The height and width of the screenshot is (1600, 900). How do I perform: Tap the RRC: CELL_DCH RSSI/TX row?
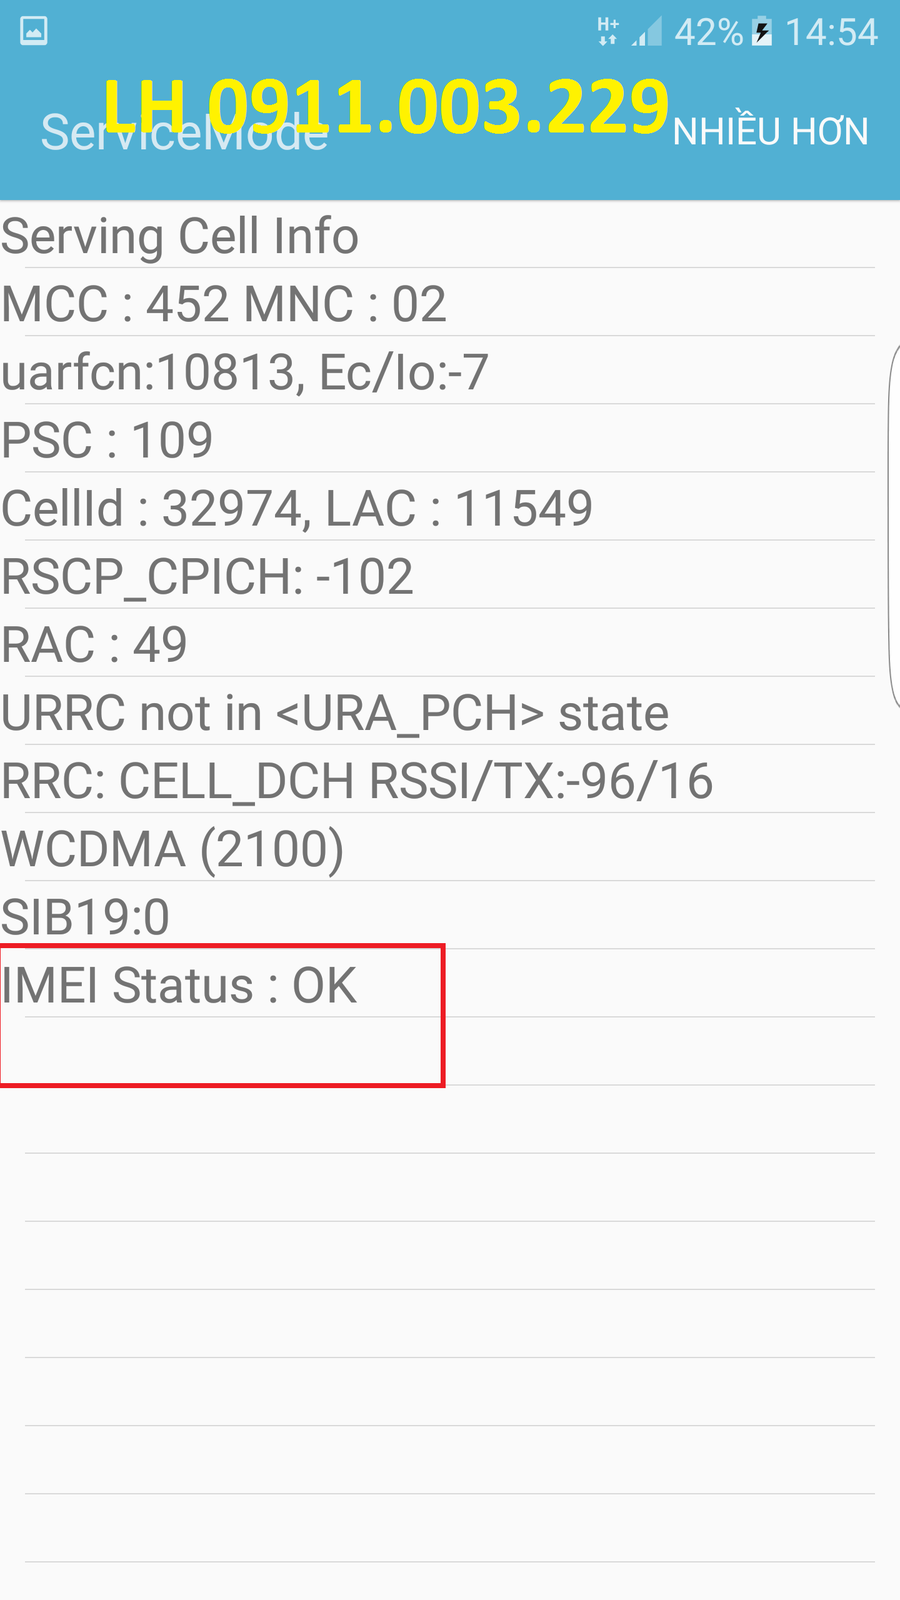[357, 781]
